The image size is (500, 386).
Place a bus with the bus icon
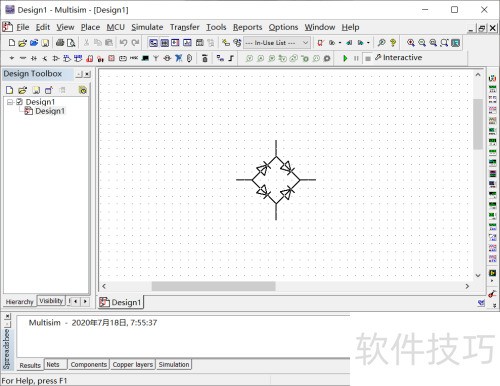tap(231, 58)
